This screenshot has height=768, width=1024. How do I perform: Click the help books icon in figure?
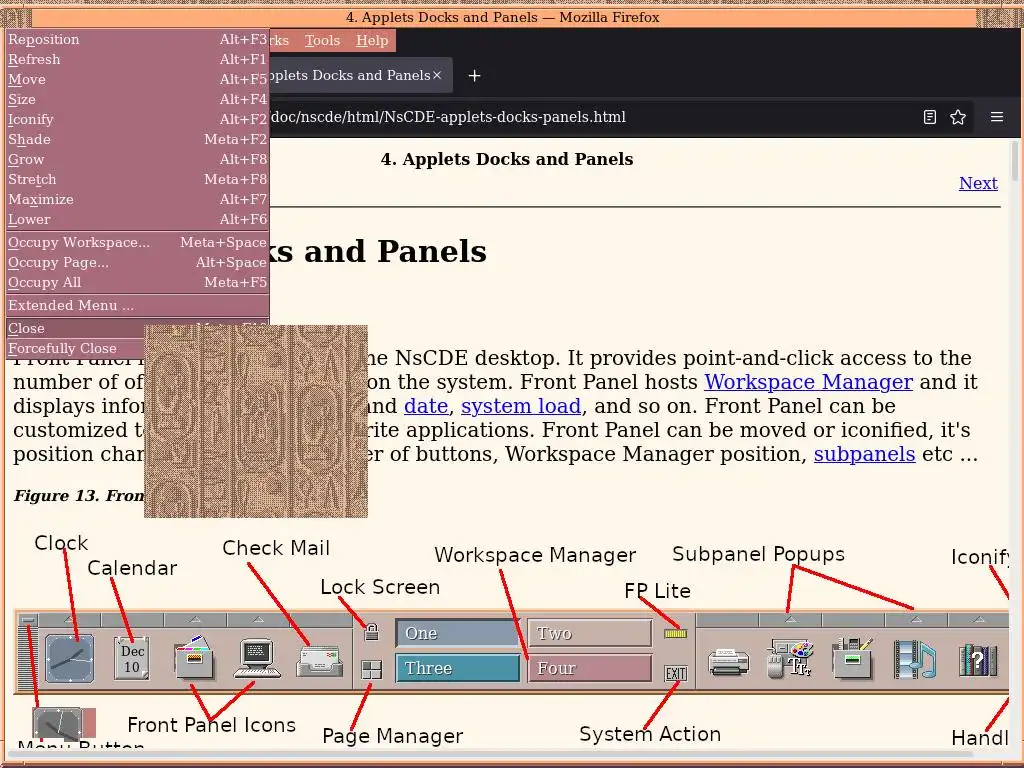coord(978,660)
